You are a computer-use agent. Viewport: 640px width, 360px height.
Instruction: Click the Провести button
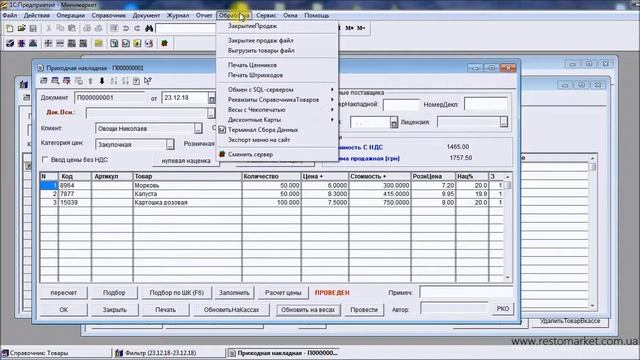(x=364, y=310)
